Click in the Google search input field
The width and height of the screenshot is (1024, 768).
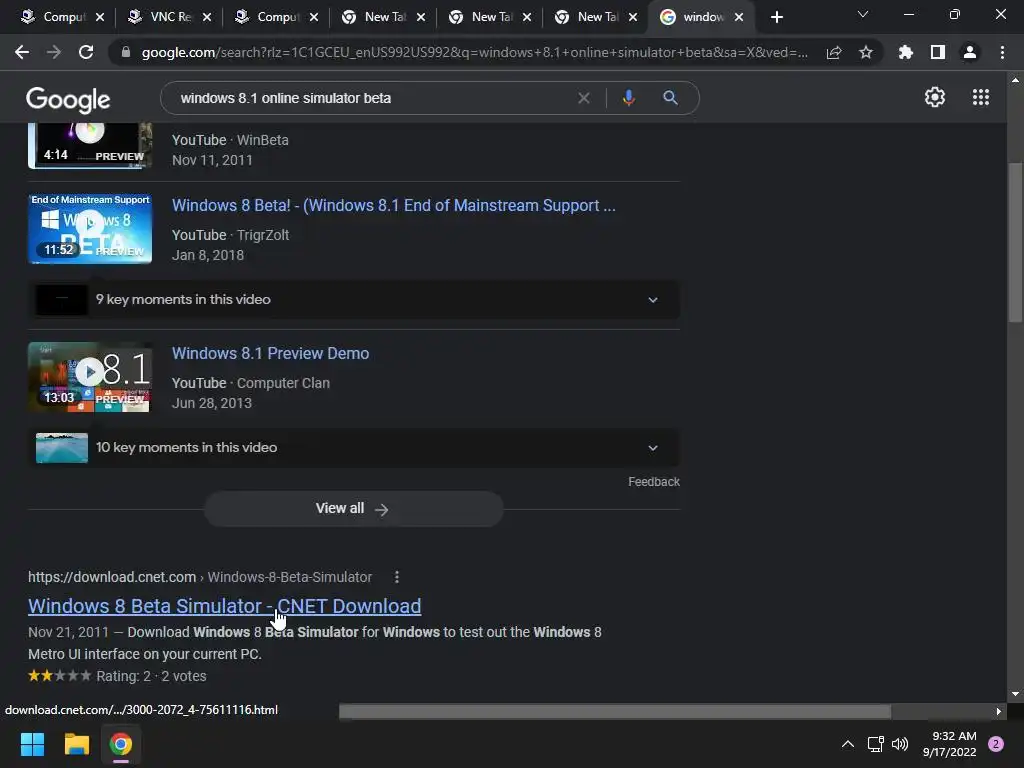[x=372, y=98]
